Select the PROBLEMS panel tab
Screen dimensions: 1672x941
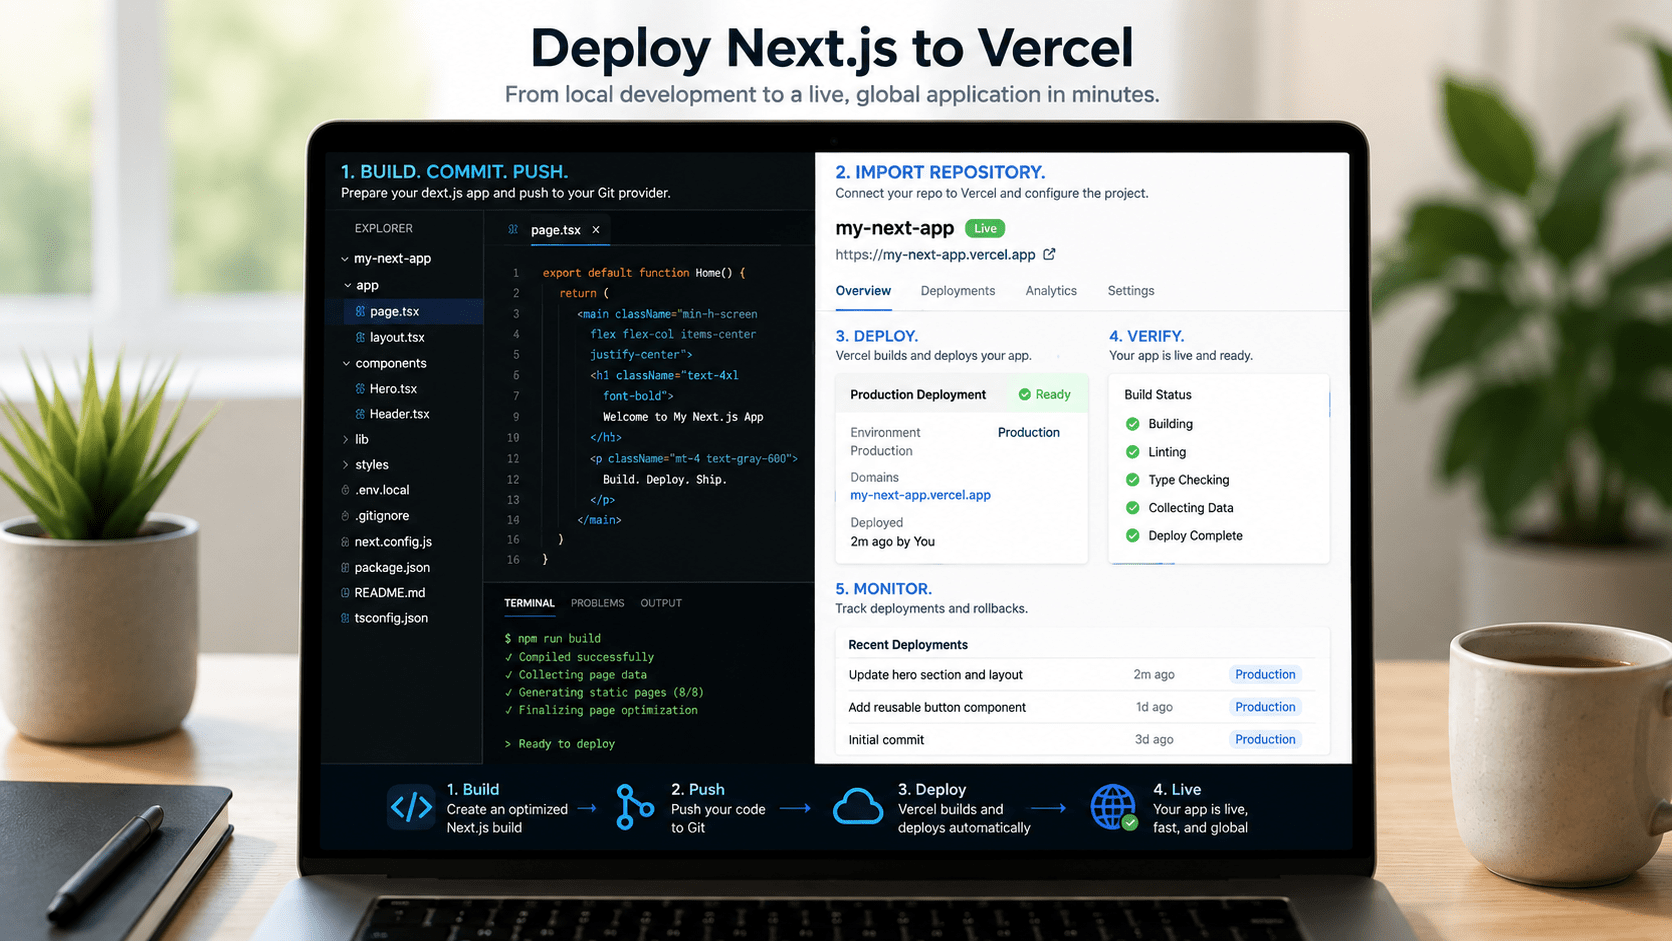click(x=597, y=603)
